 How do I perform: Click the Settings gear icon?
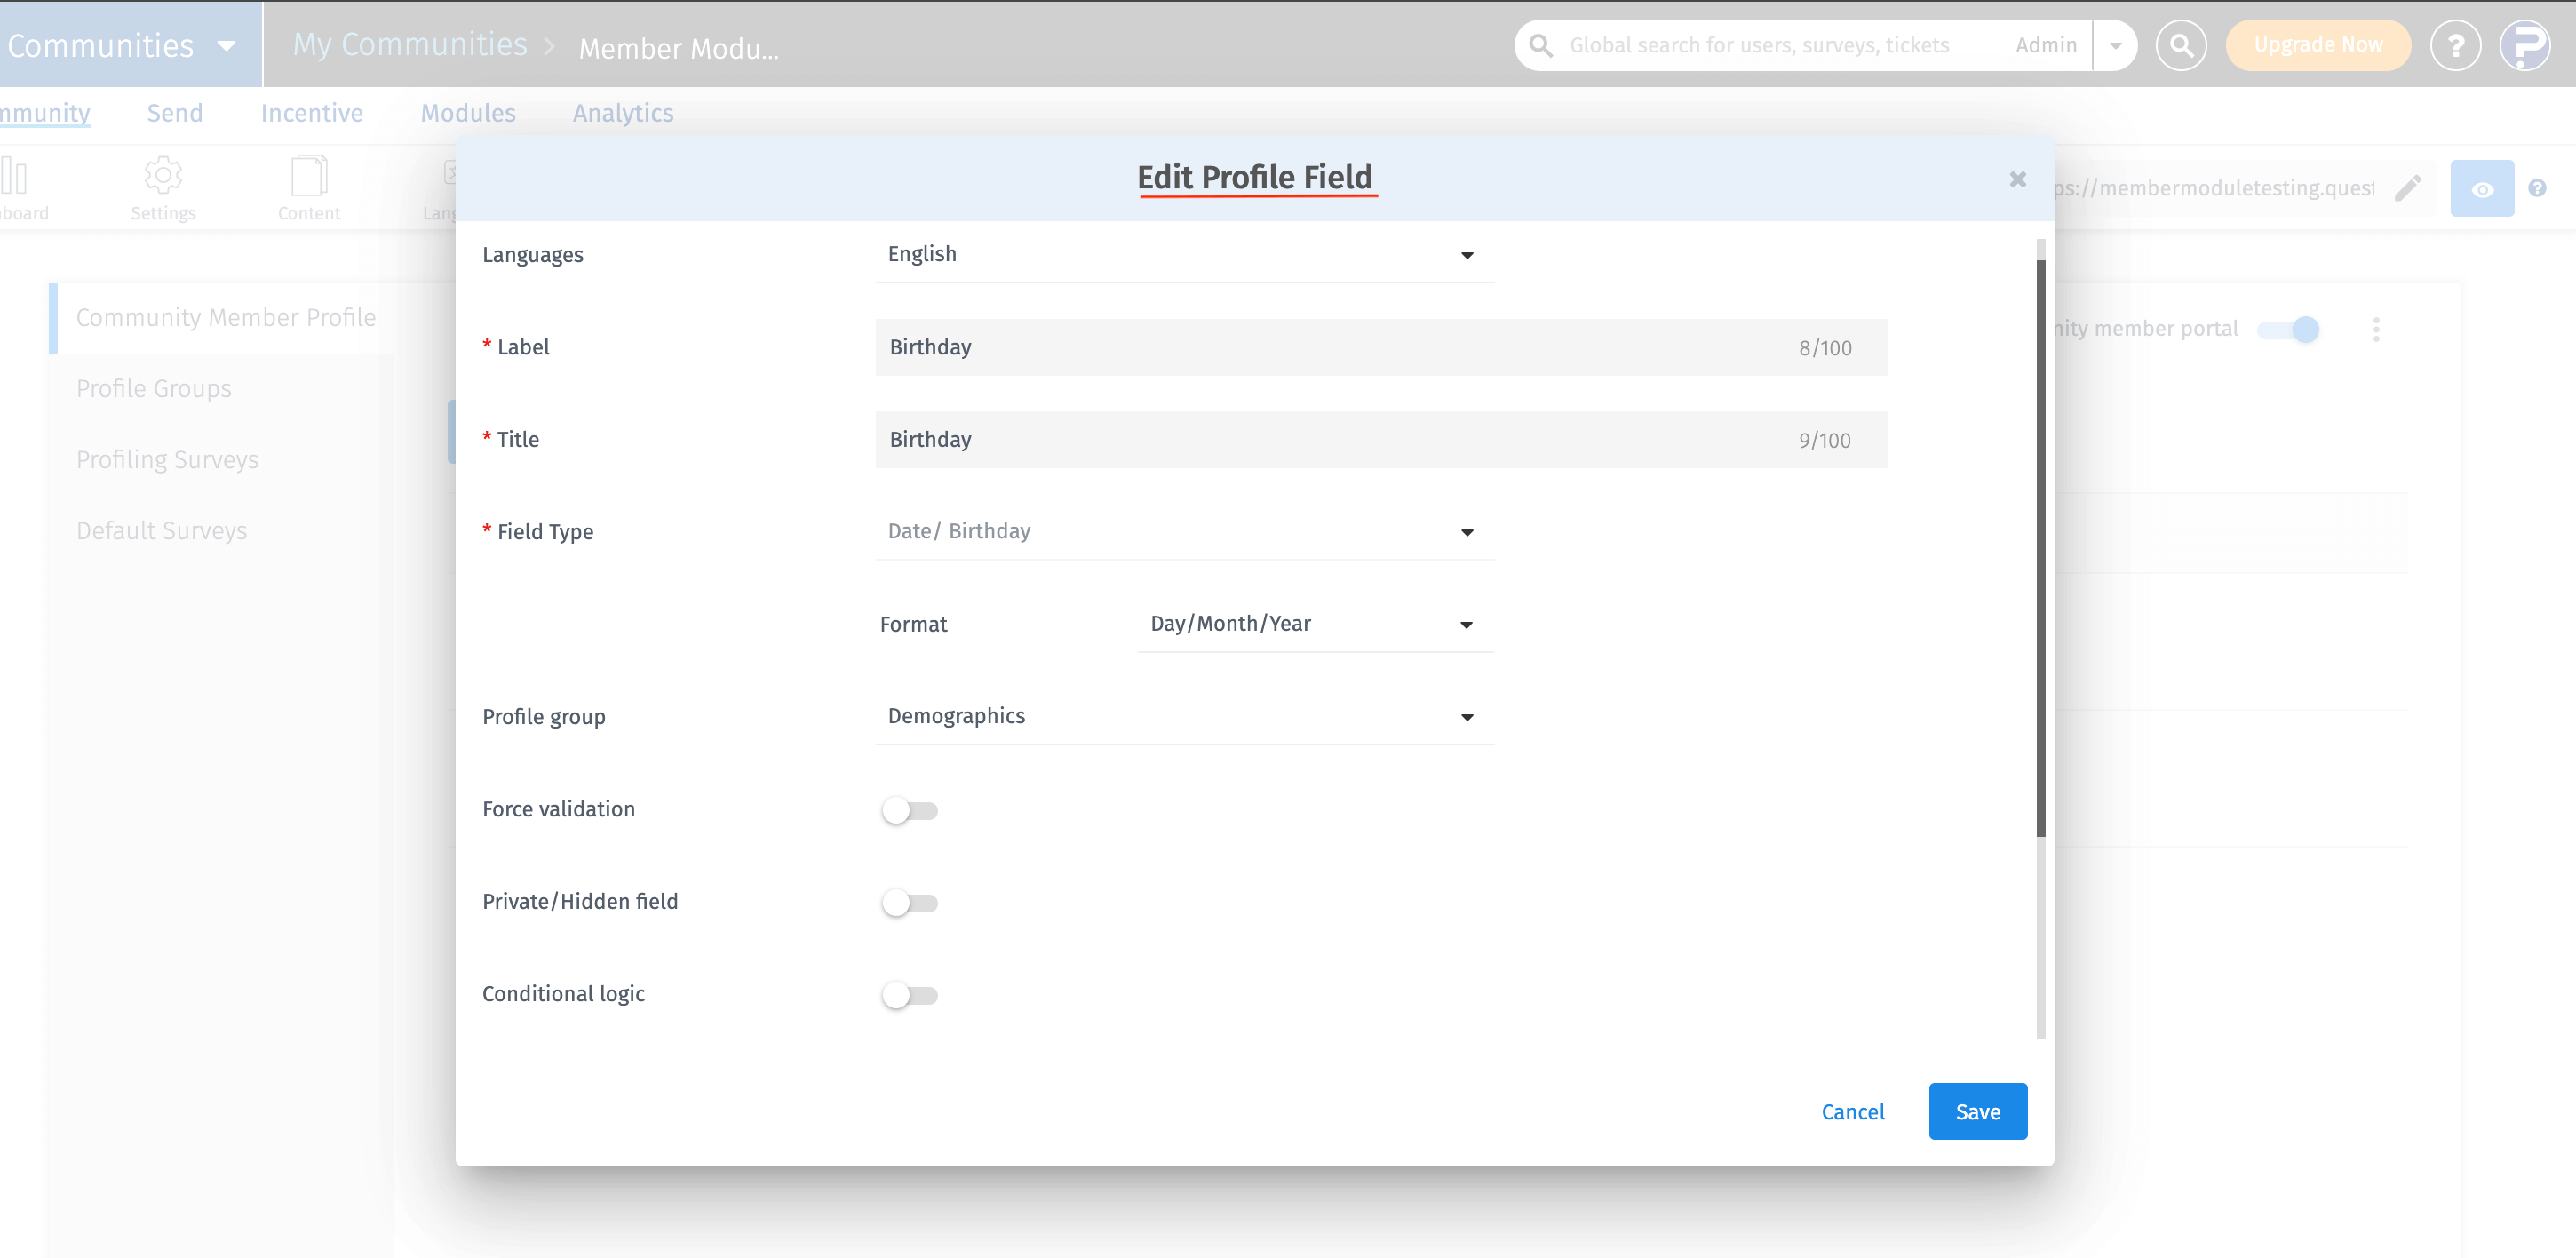coord(163,176)
